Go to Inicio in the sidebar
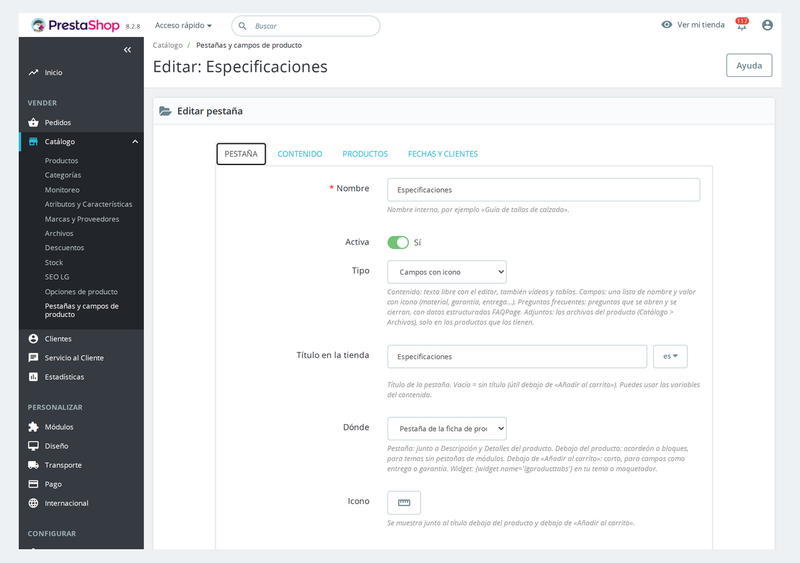This screenshot has width=800, height=563. (x=54, y=72)
